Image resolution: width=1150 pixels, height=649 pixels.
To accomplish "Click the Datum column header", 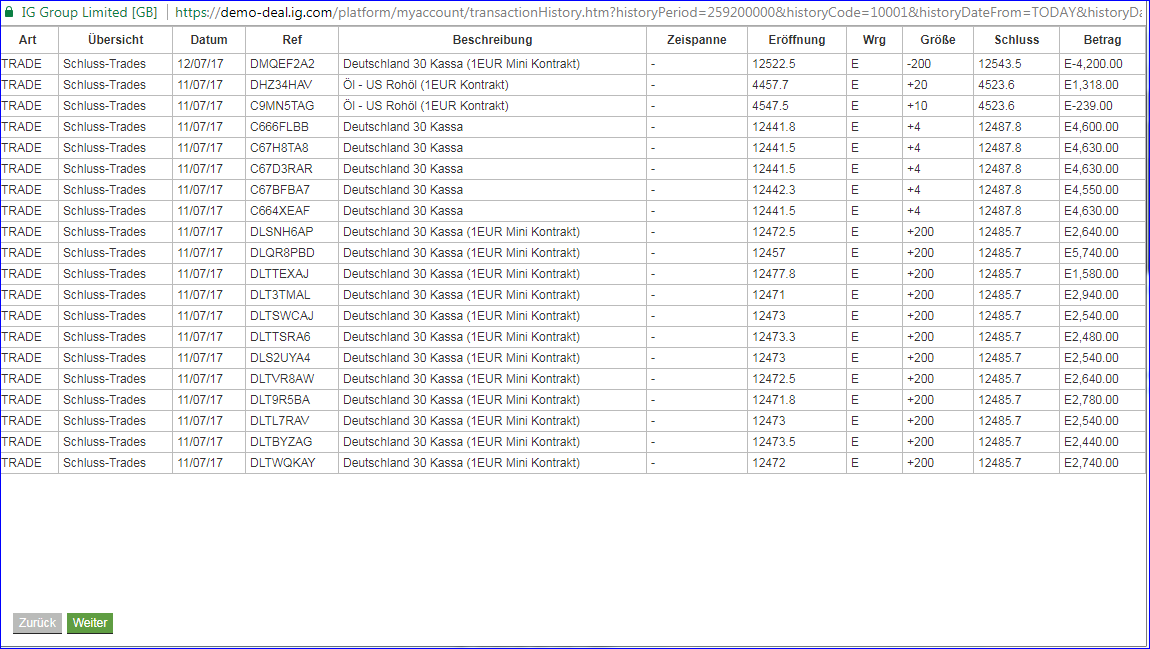I will coord(208,40).
